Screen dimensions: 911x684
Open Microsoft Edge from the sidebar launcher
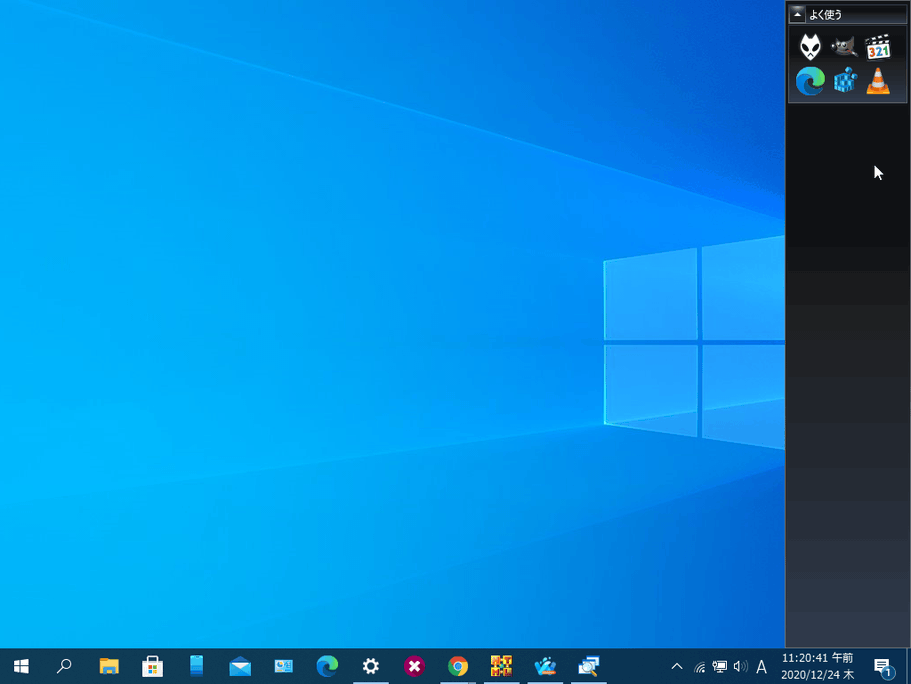(810, 80)
